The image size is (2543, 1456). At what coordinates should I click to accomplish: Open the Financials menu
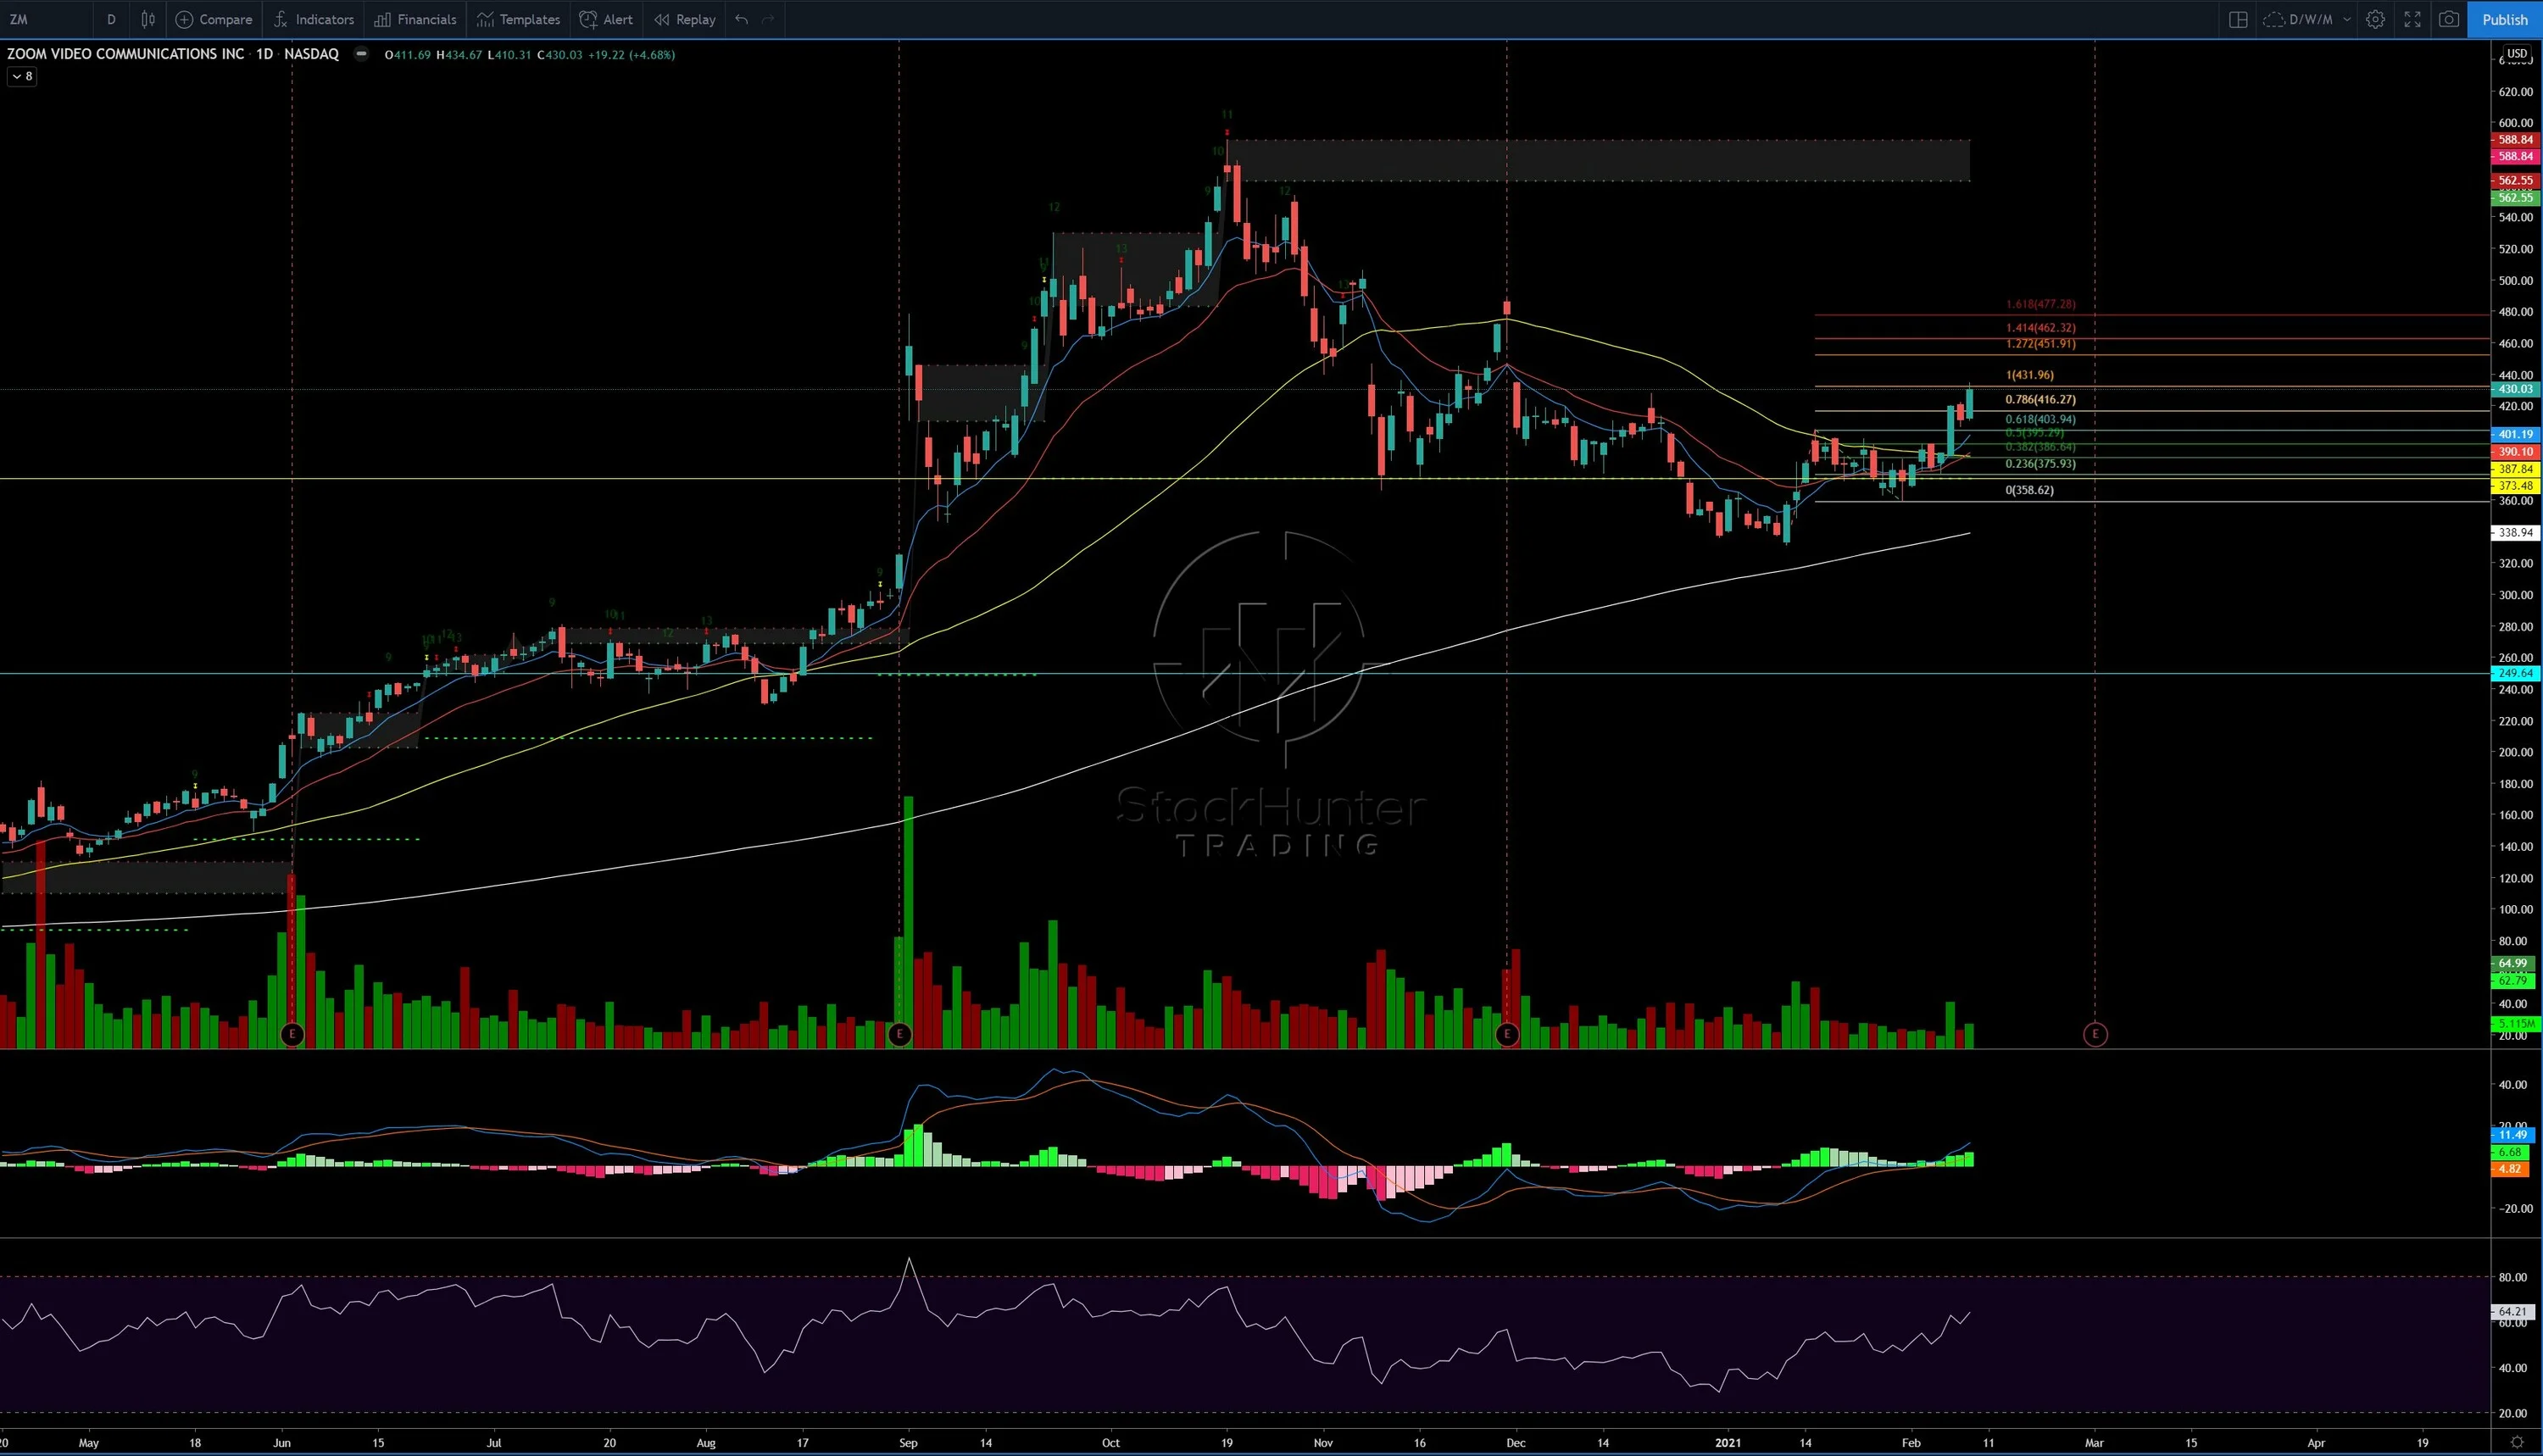click(415, 19)
